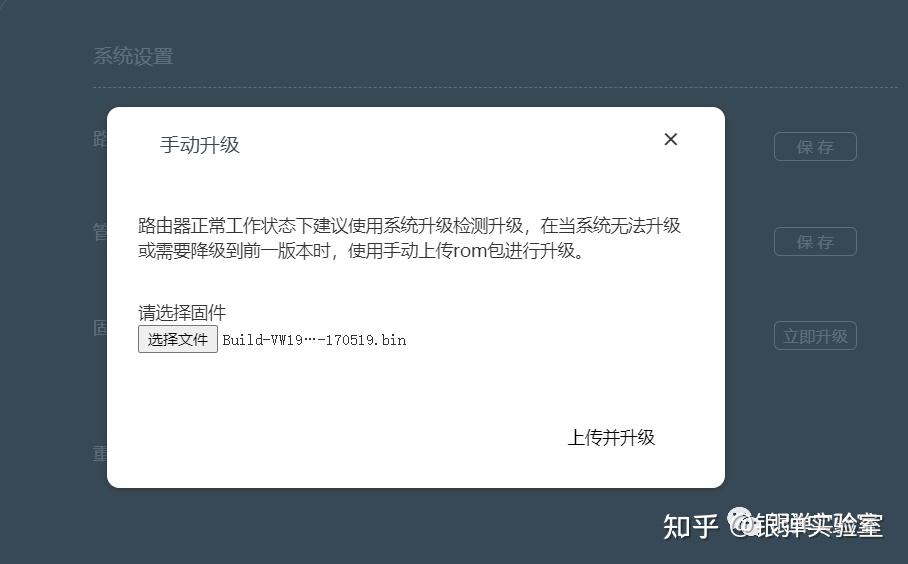The width and height of the screenshot is (908, 564).
Task: Select the chosen file name Build-VW19…-170519.bin
Action: click(314, 340)
